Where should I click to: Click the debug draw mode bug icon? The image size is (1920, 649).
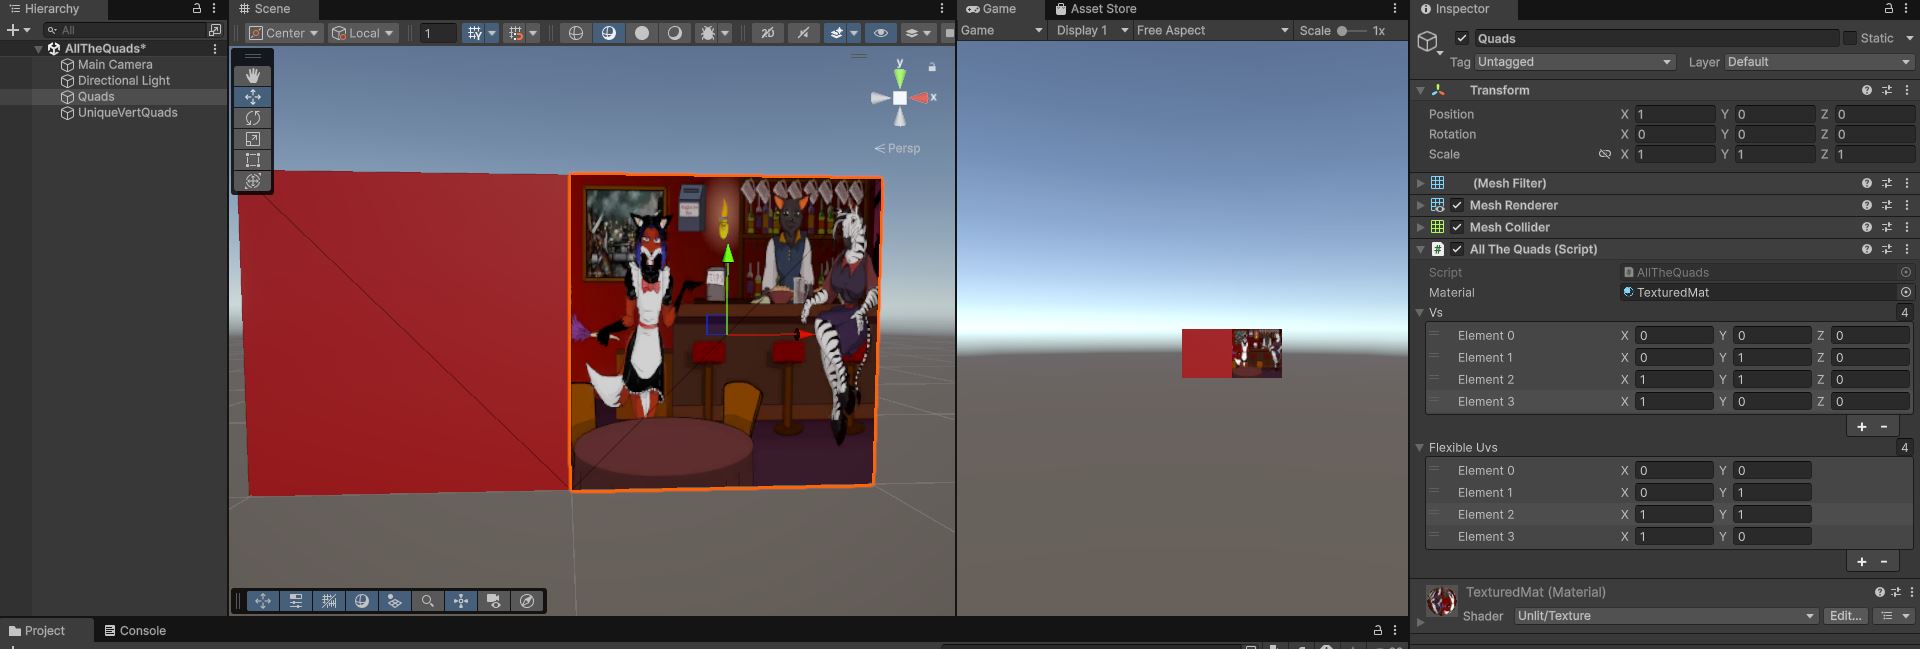coord(708,33)
